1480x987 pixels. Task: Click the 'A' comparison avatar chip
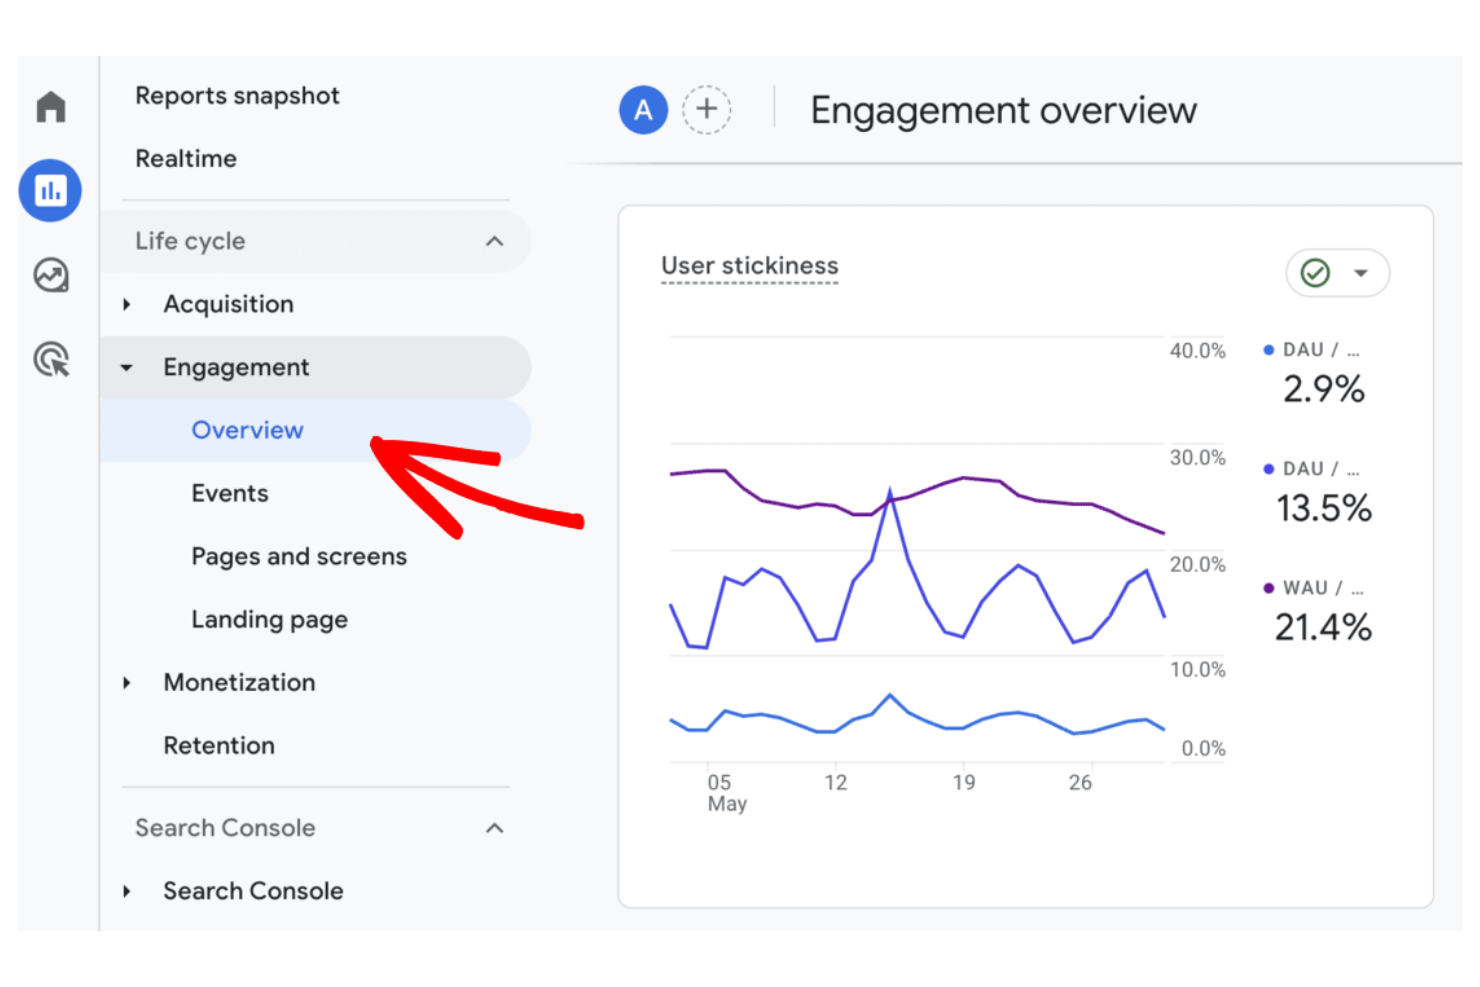(643, 110)
